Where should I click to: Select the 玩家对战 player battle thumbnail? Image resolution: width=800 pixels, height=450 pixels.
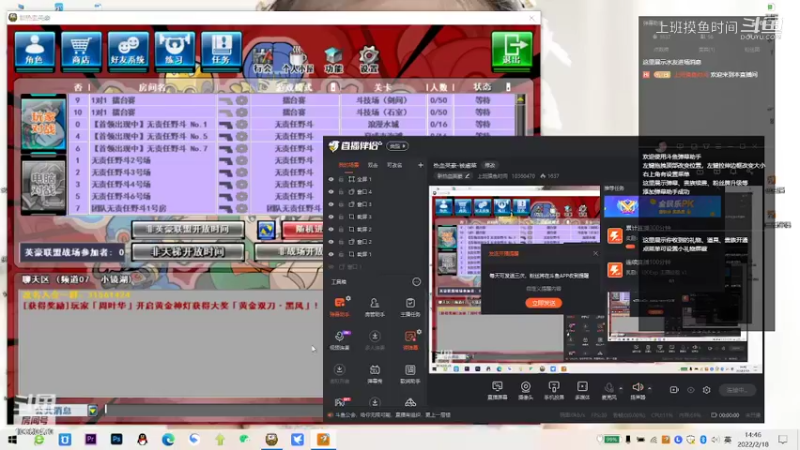pos(43,122)
